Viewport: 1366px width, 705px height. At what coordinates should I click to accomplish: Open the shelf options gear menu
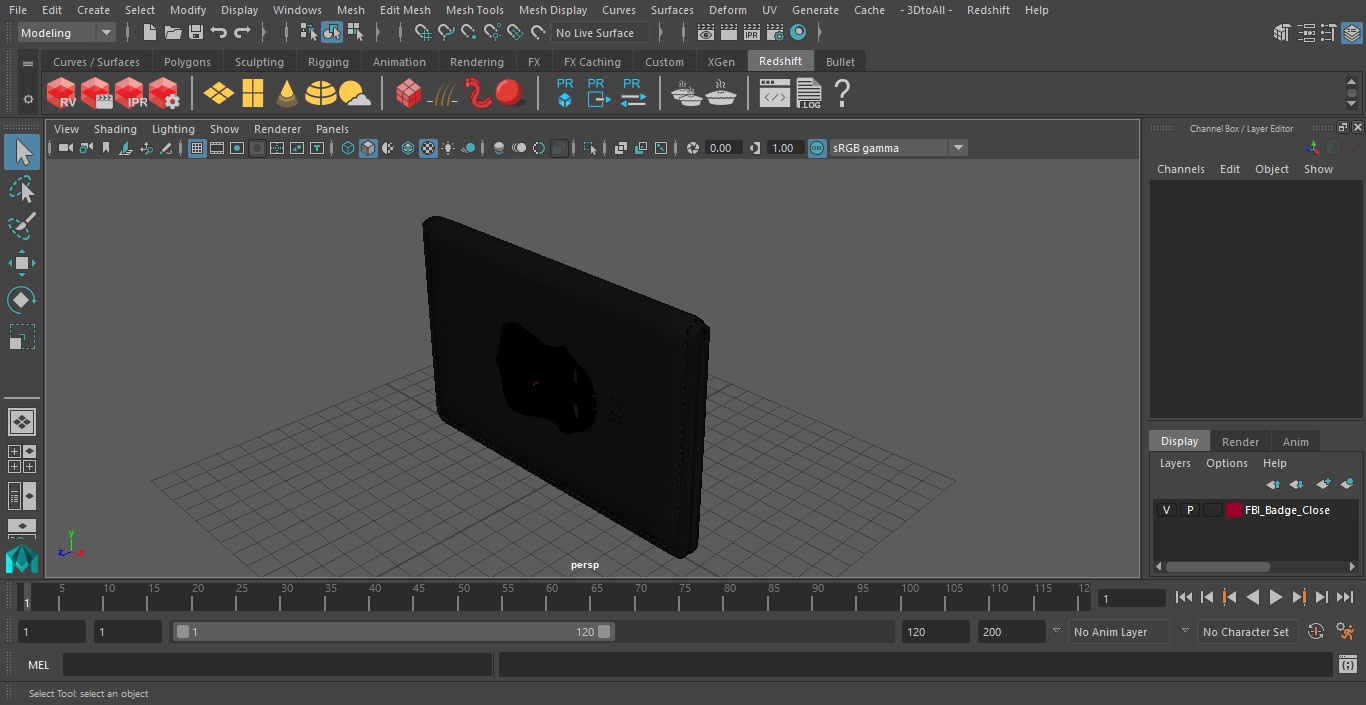[28, 98]
